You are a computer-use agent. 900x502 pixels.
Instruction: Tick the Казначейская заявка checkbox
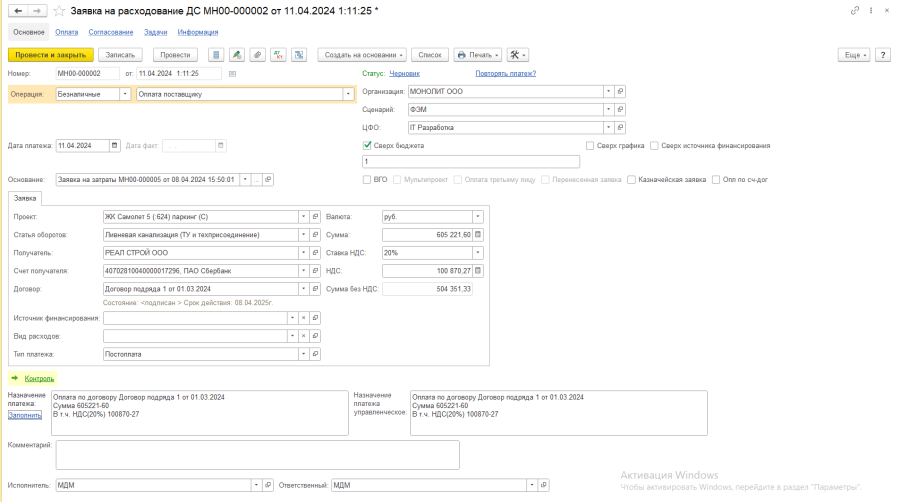pos(631,180)
